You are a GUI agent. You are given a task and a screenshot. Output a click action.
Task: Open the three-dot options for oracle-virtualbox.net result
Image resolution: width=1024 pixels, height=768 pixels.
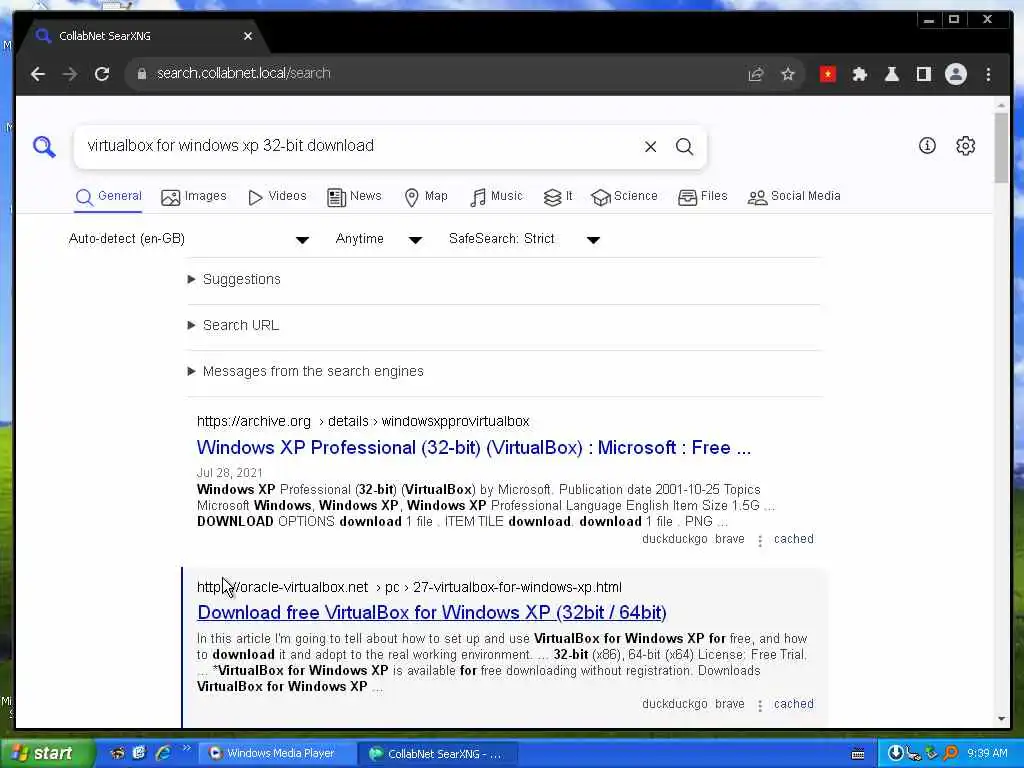760,706
